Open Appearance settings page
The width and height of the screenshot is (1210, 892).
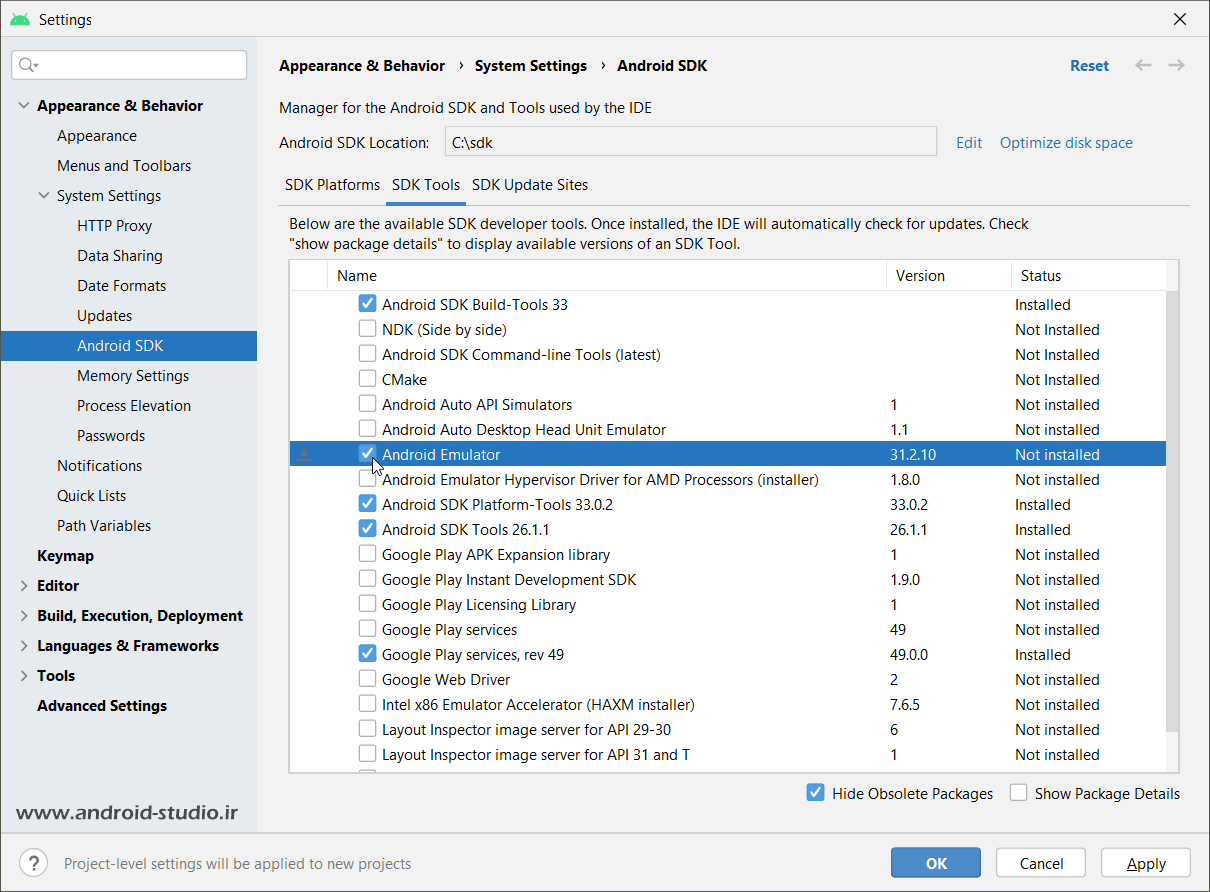coord(97,136)
